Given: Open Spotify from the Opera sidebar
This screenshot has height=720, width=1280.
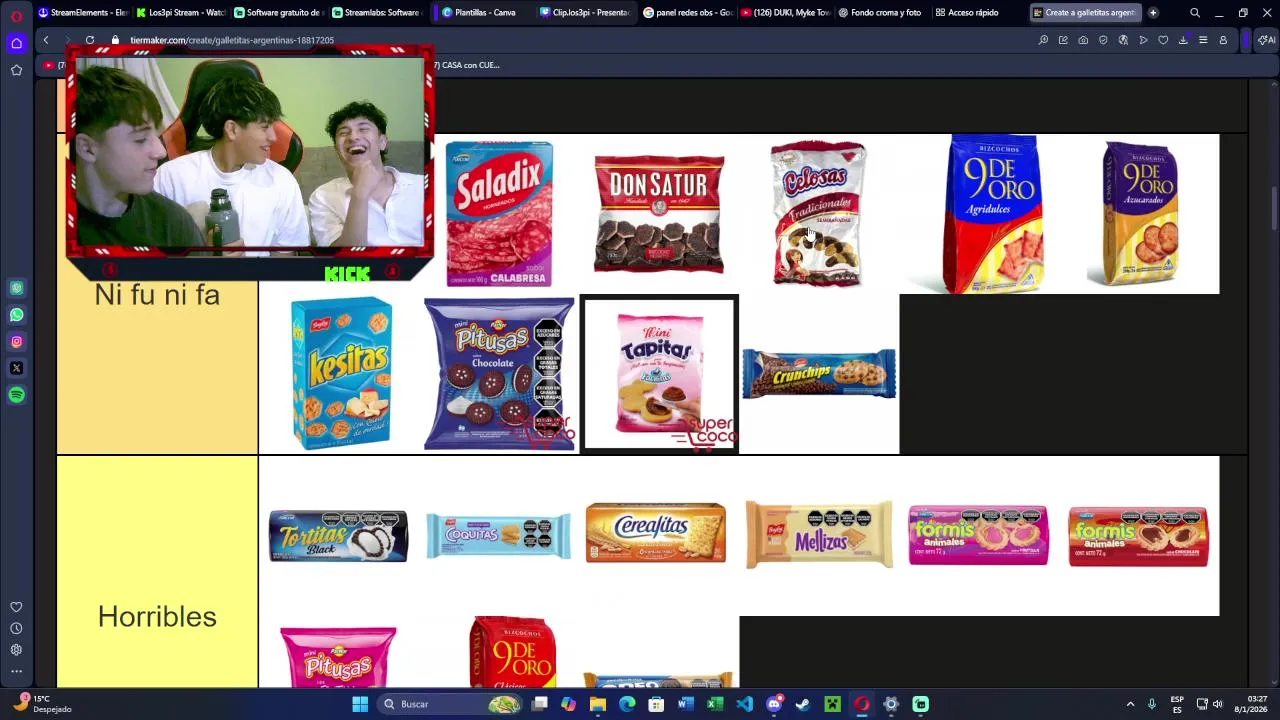Looking at the screenshot, I should pyautogui.click(x=16, y=395).
